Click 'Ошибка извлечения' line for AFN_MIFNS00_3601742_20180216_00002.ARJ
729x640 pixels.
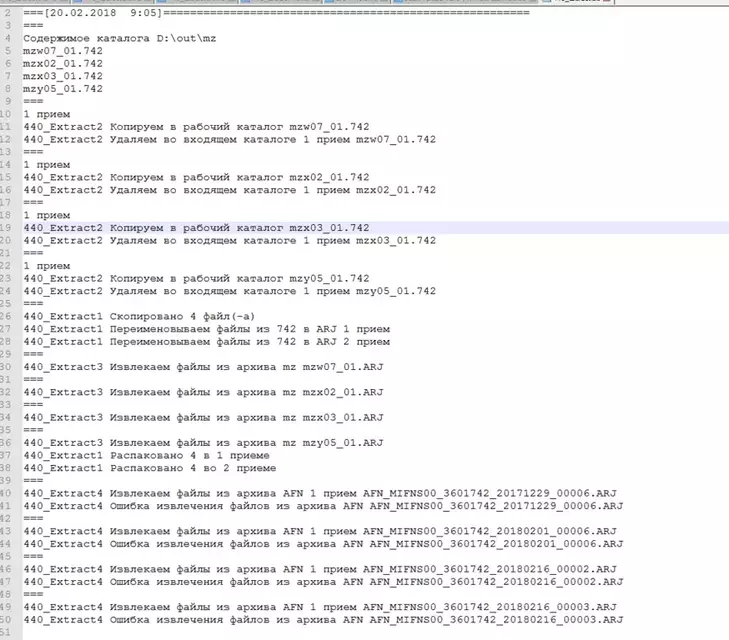pyautogui.click(x=323, y=581)
